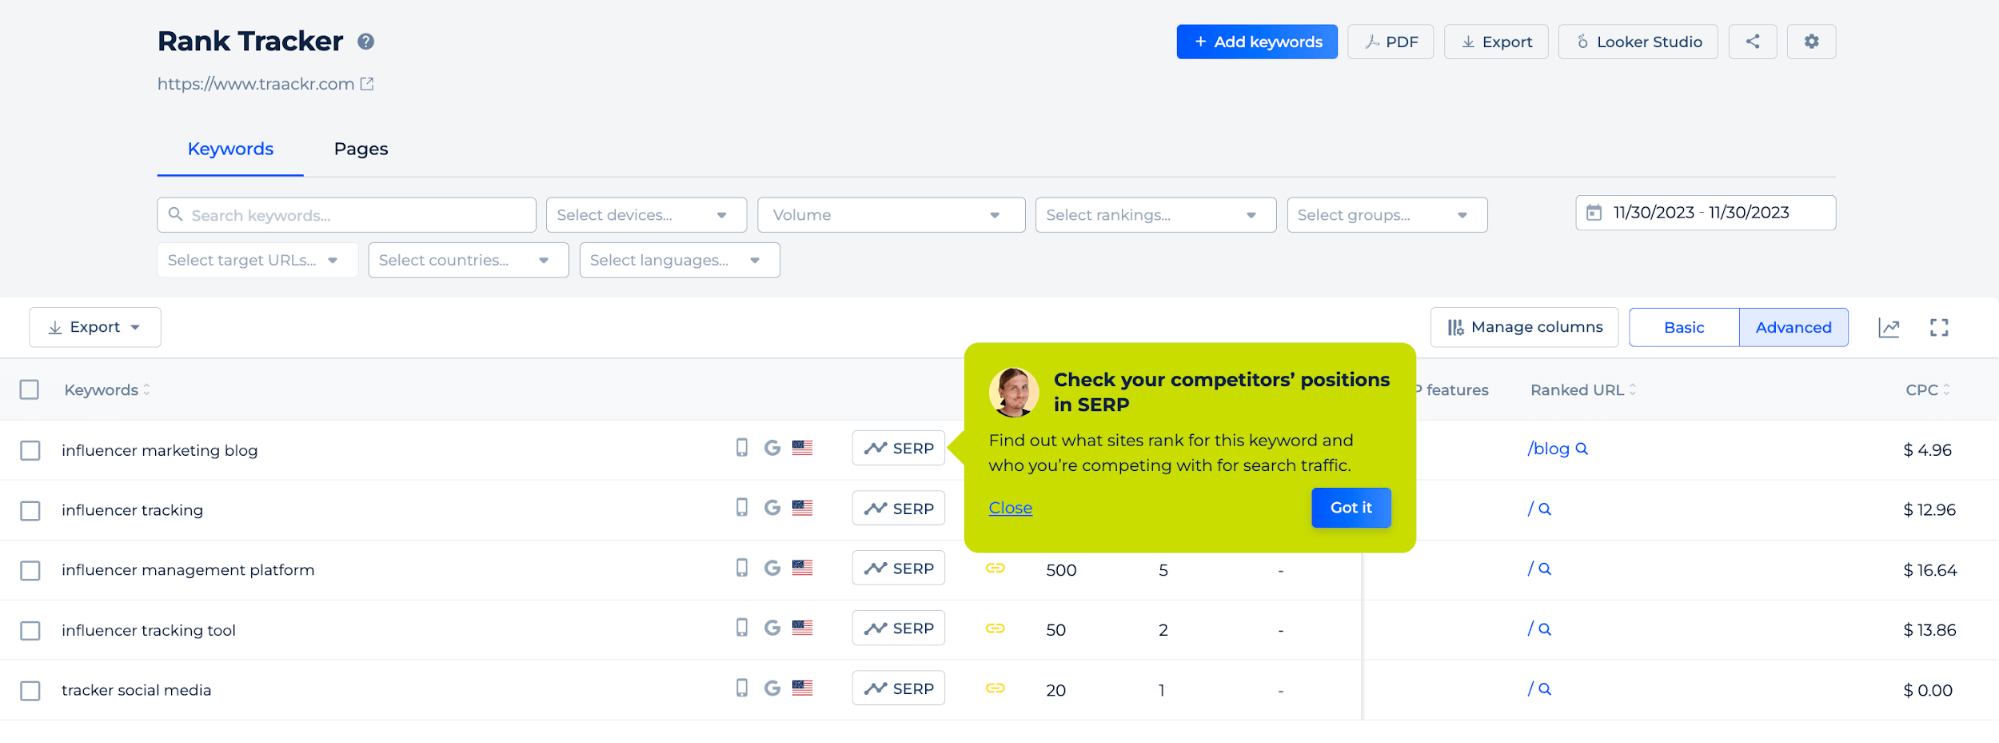Click the magnifier icon in tracker social media URL
1999x743 pixels.
coord(1545,689)
